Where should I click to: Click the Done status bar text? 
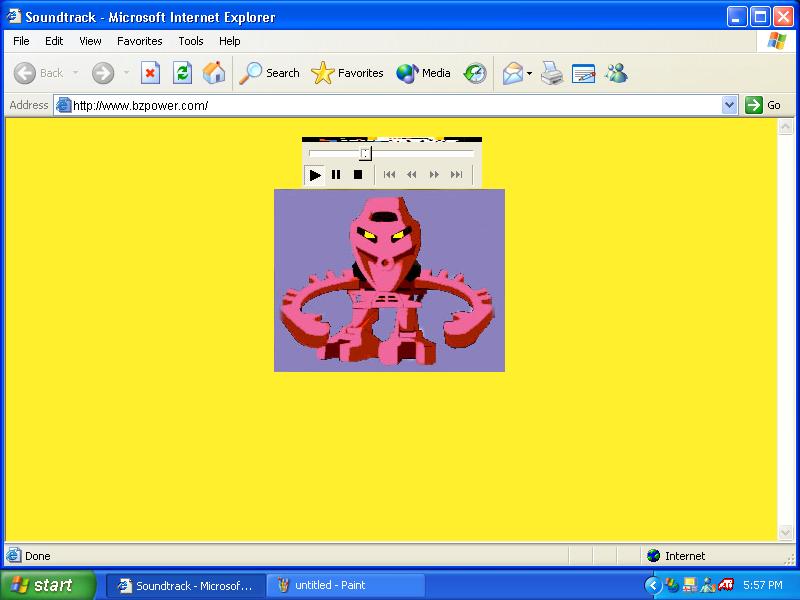[38, 556]
